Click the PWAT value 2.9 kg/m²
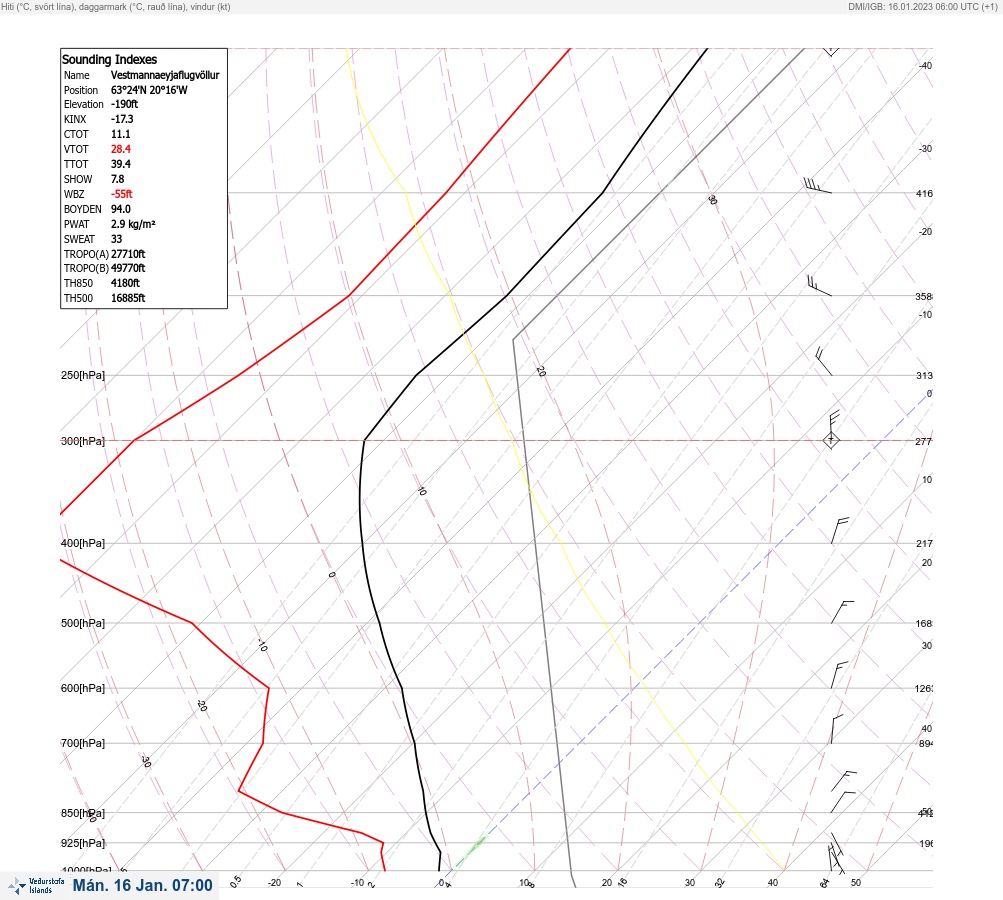The width and height of the screenshot is (1003, 900). [133, 224]
